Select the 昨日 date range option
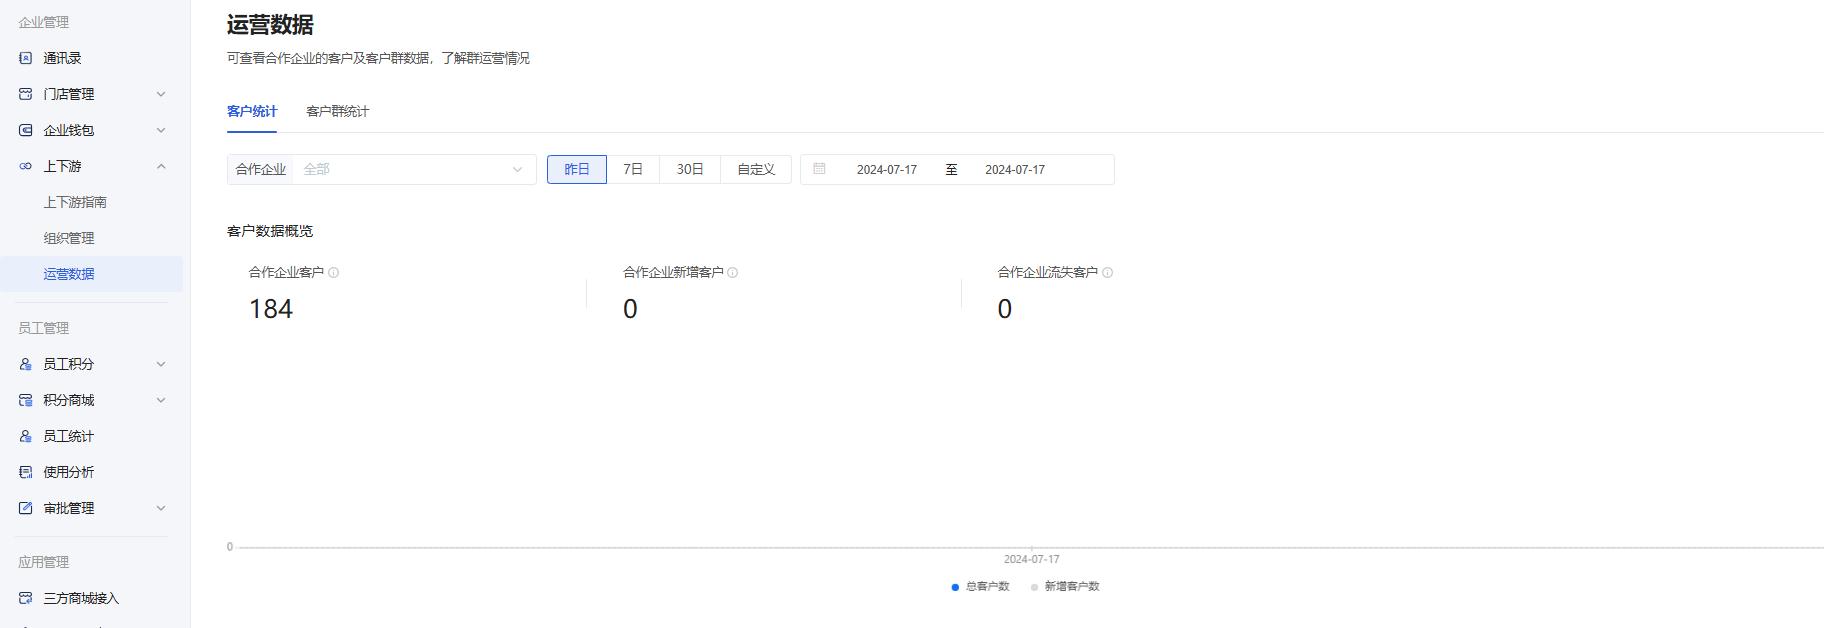Image resolution: width=1831 pixels, height=628 pixels. pos(577,169)
